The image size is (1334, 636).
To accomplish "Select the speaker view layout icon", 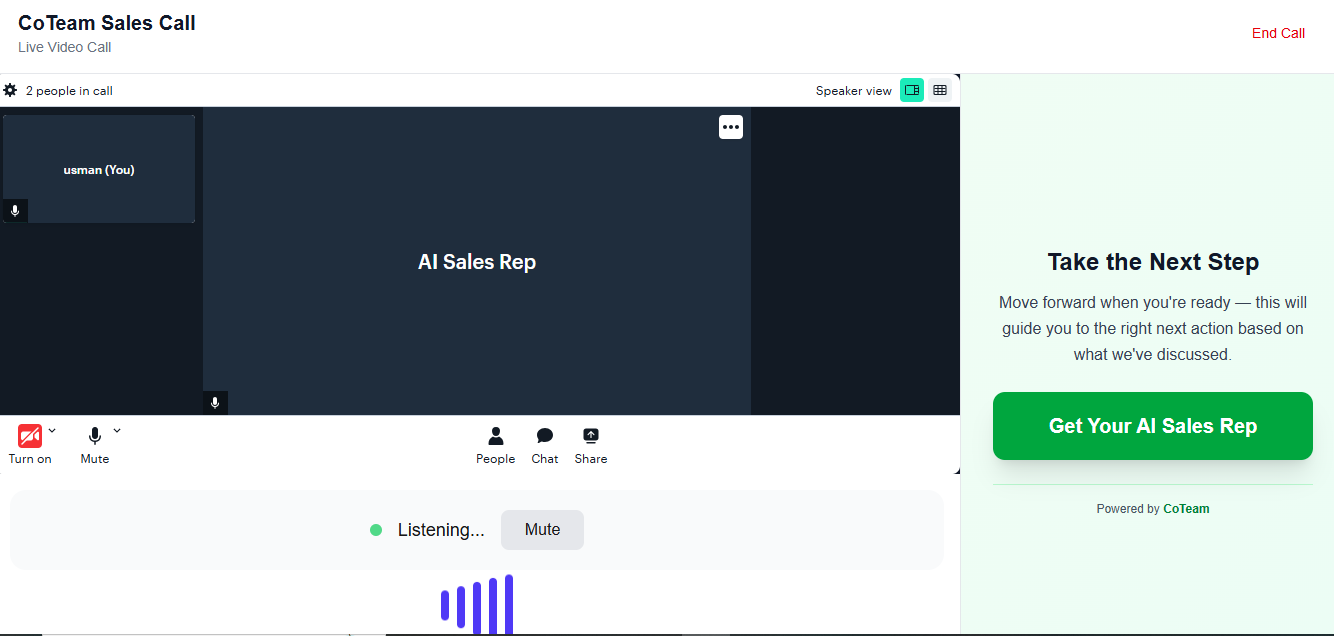I will [x=911, y=89].
